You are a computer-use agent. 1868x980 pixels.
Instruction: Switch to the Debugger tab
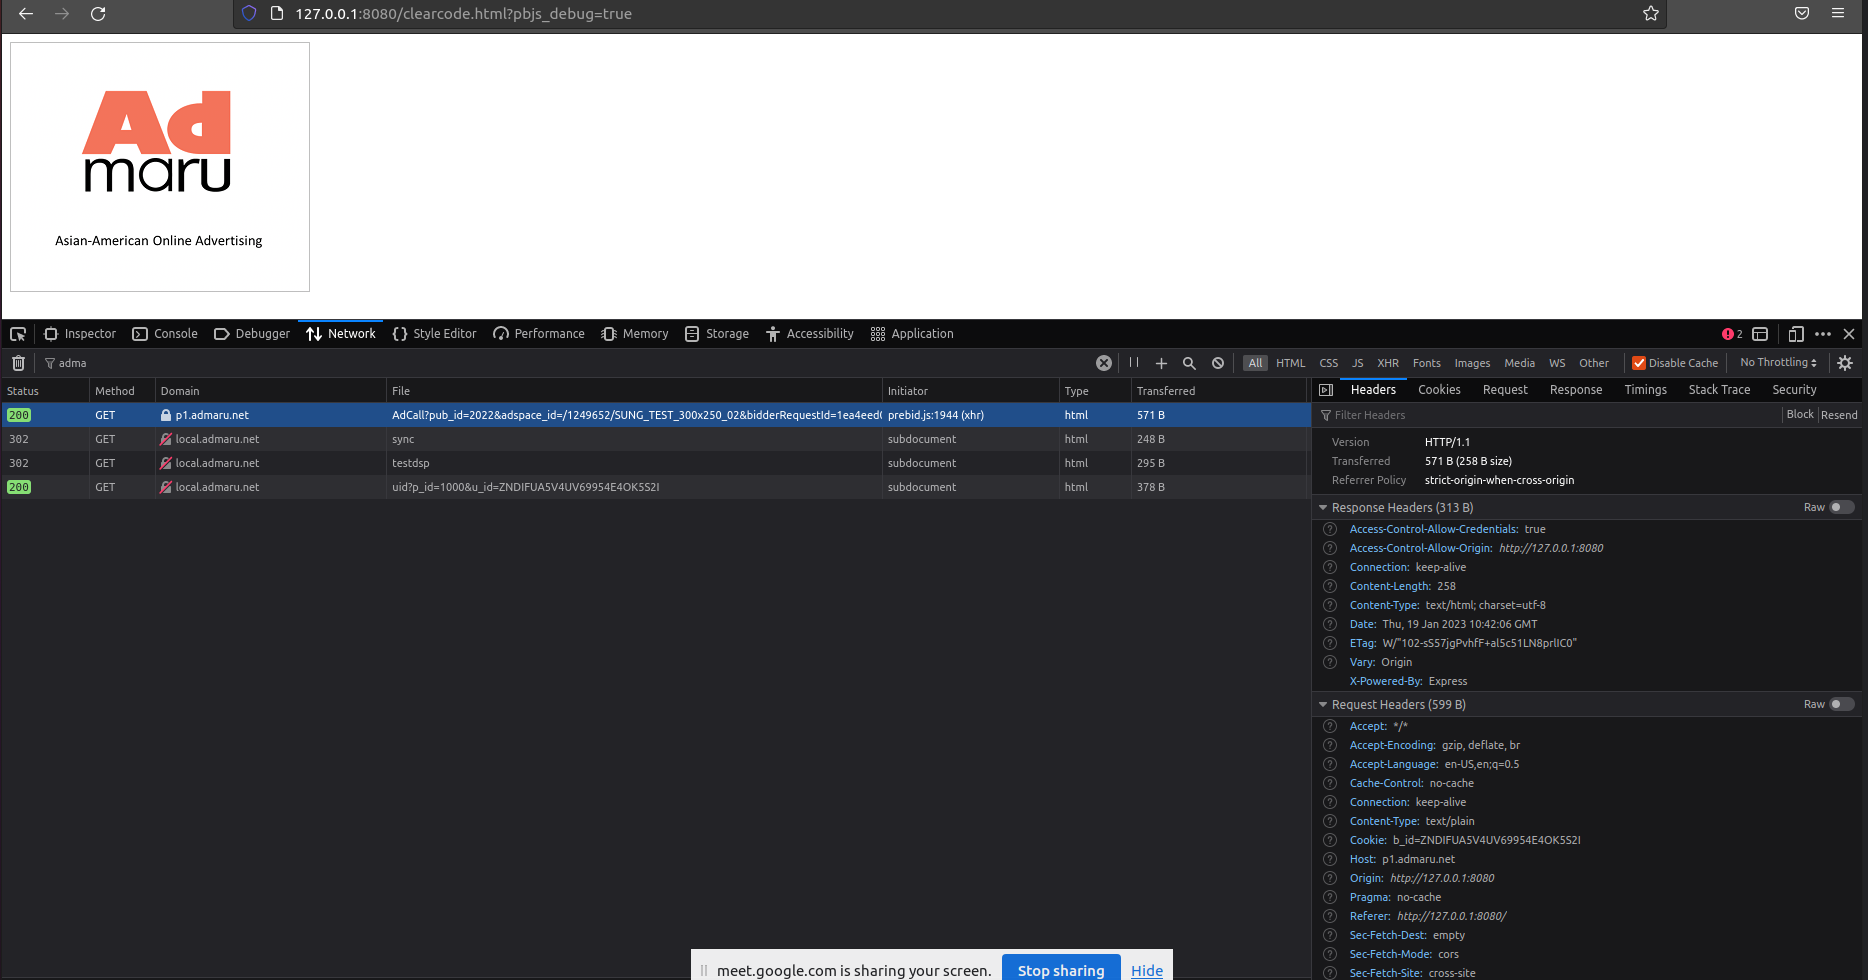tap(252, 334)
